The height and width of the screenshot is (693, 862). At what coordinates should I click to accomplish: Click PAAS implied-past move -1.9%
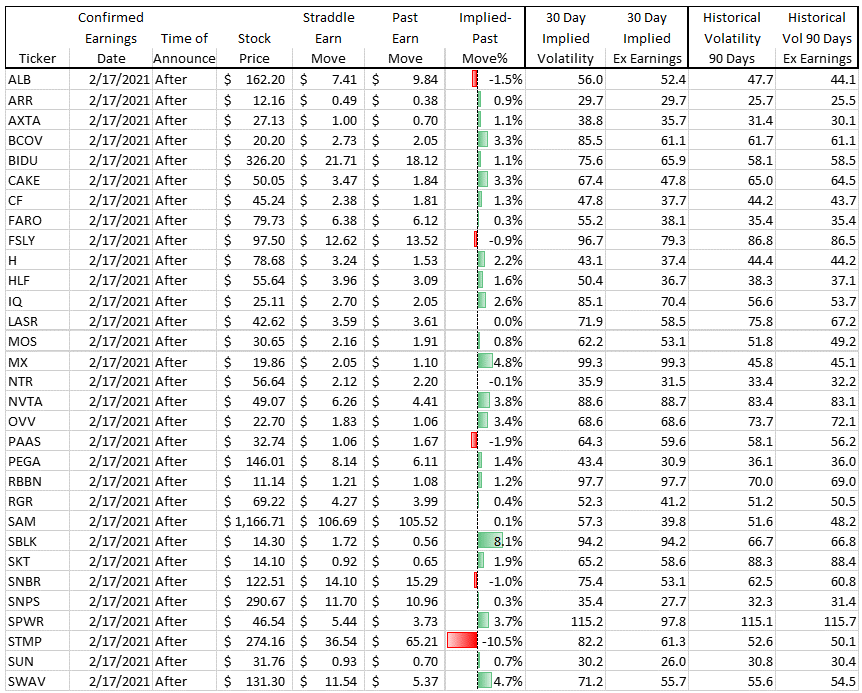485,441
